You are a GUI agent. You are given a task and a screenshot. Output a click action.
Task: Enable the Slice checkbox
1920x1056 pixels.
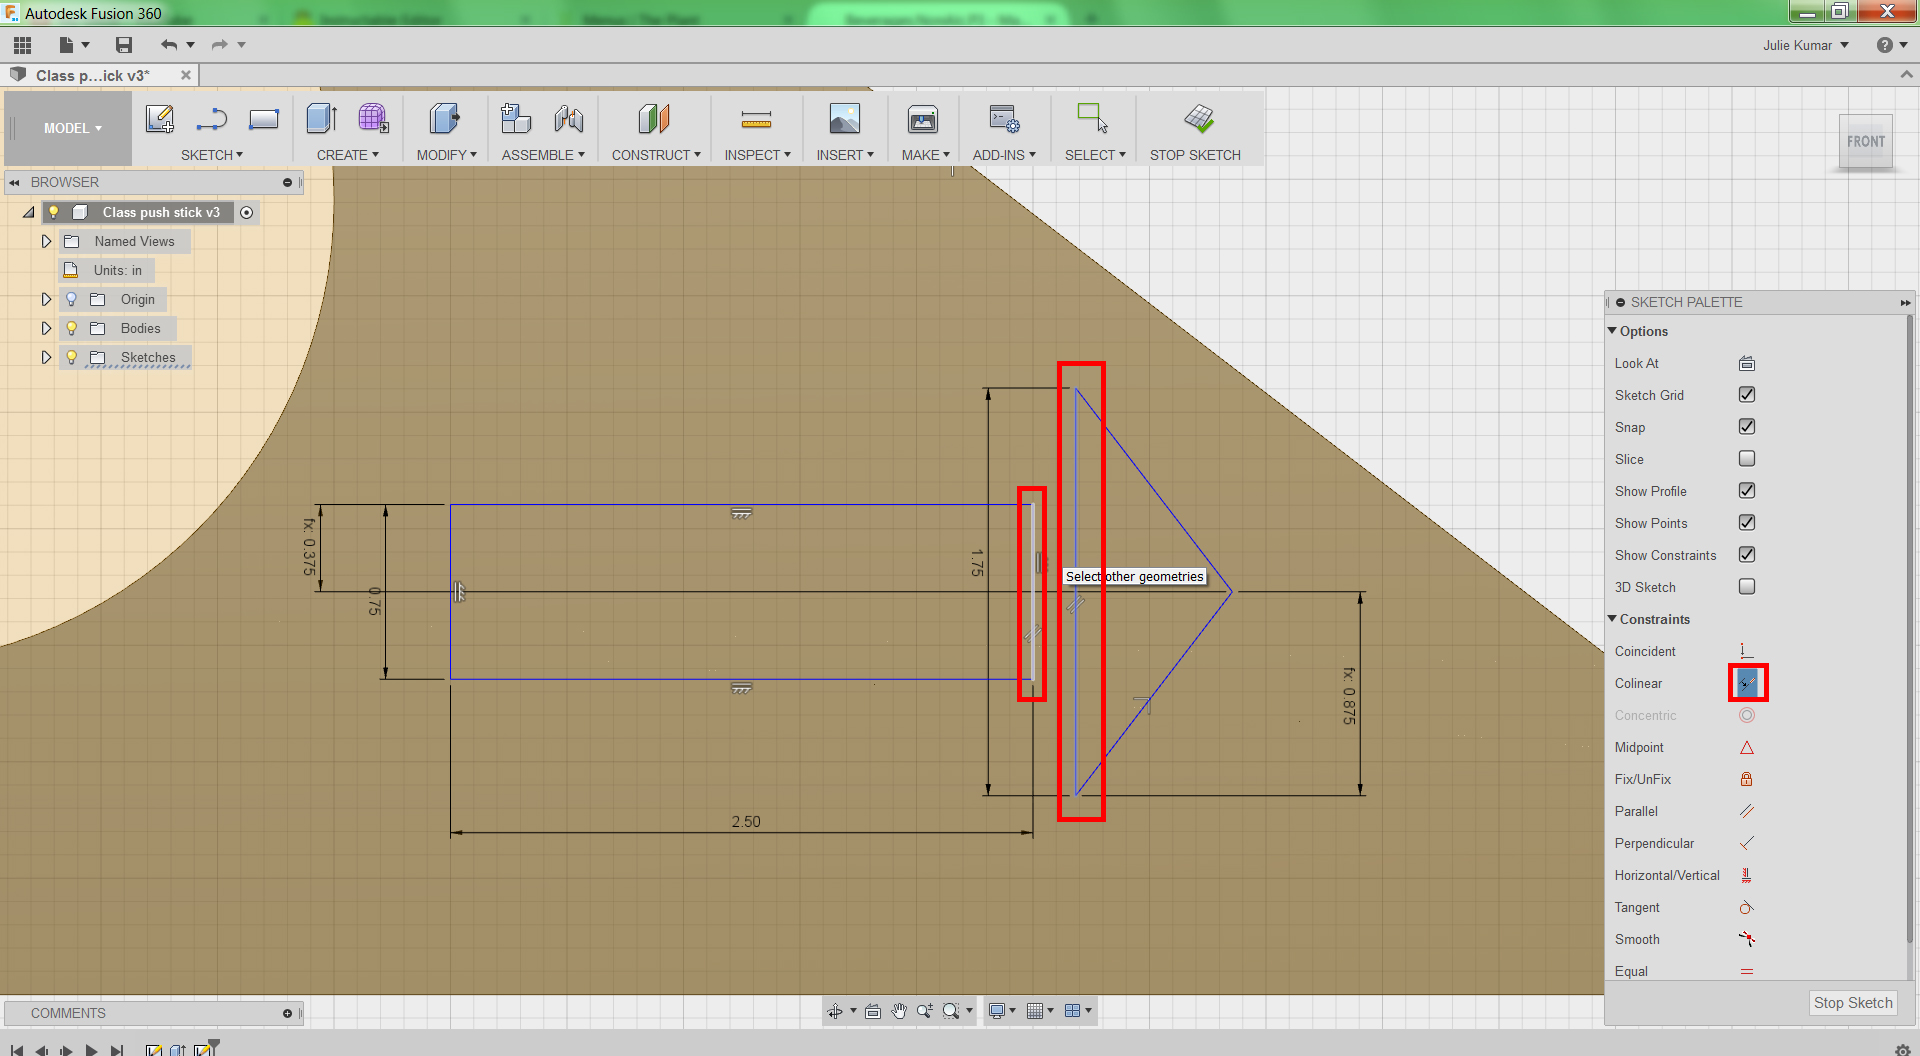click(x=1747, y=459)
